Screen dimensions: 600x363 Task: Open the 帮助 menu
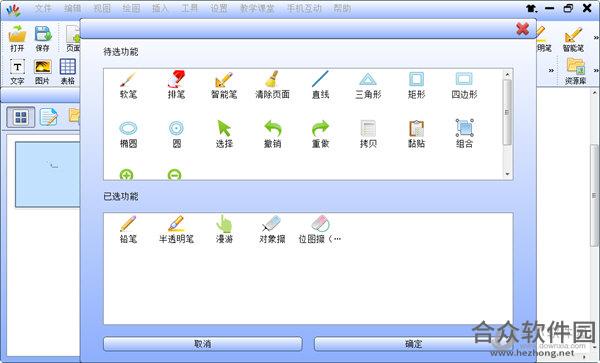click(342, 8)
